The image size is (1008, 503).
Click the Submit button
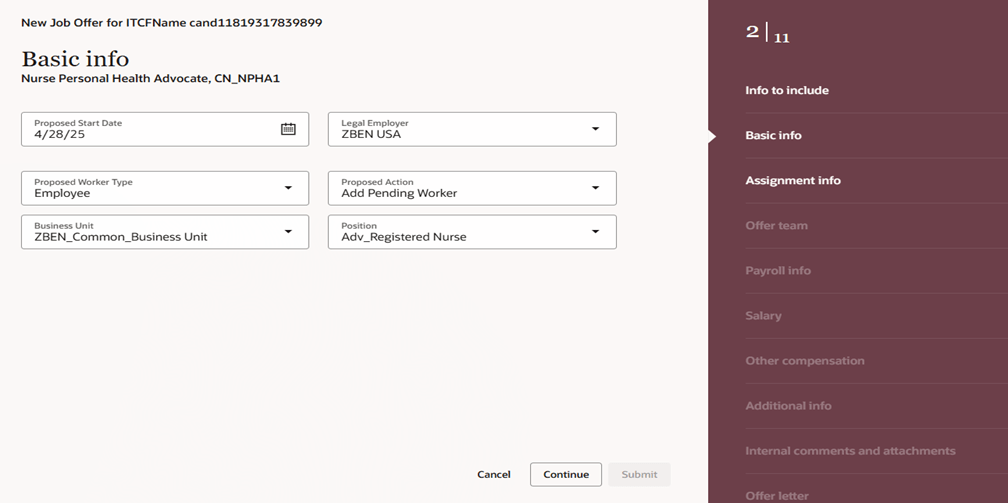pyautogui.click(x=639, y=475)
